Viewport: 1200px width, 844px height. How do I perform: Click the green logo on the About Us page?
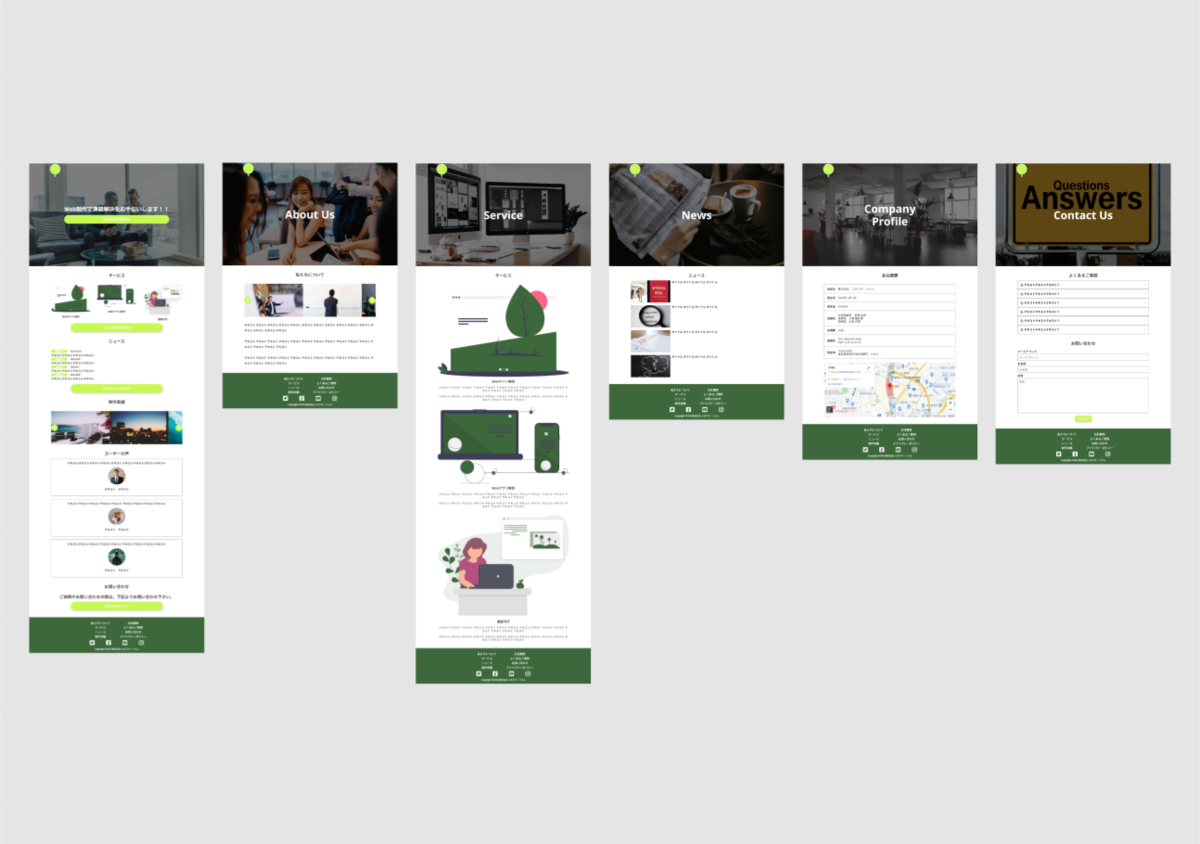coord(248,170)
